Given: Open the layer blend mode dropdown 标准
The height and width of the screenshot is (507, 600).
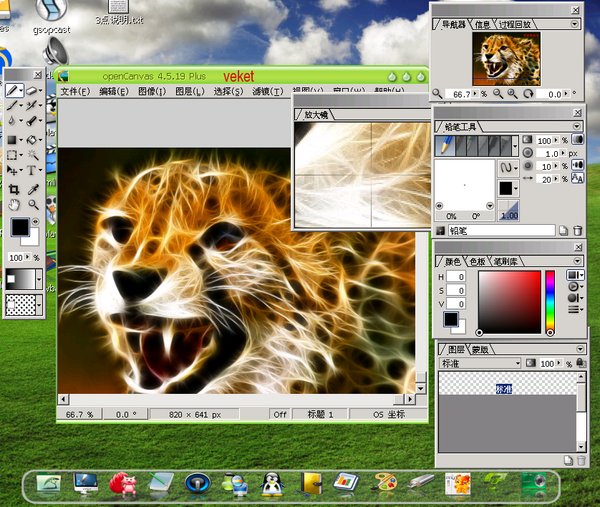Looking at the screenshot, I should [x=480, y=363].
